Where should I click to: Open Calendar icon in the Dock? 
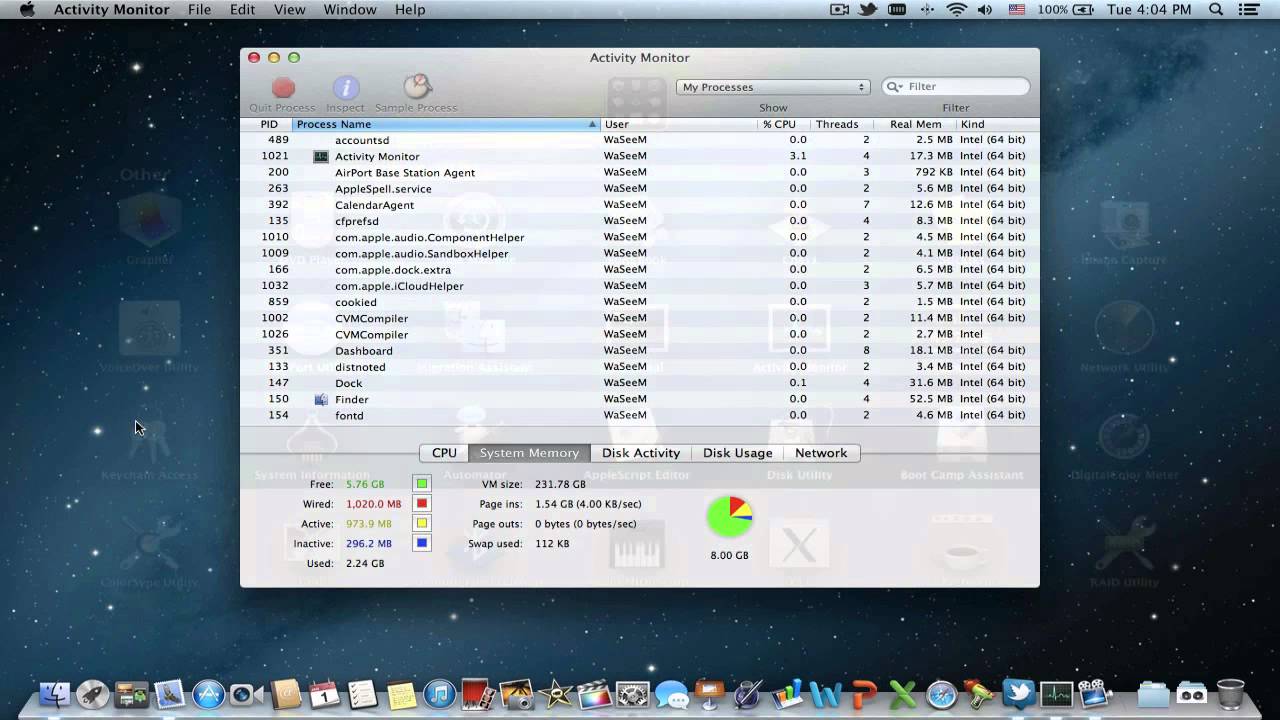coord(324,694)
